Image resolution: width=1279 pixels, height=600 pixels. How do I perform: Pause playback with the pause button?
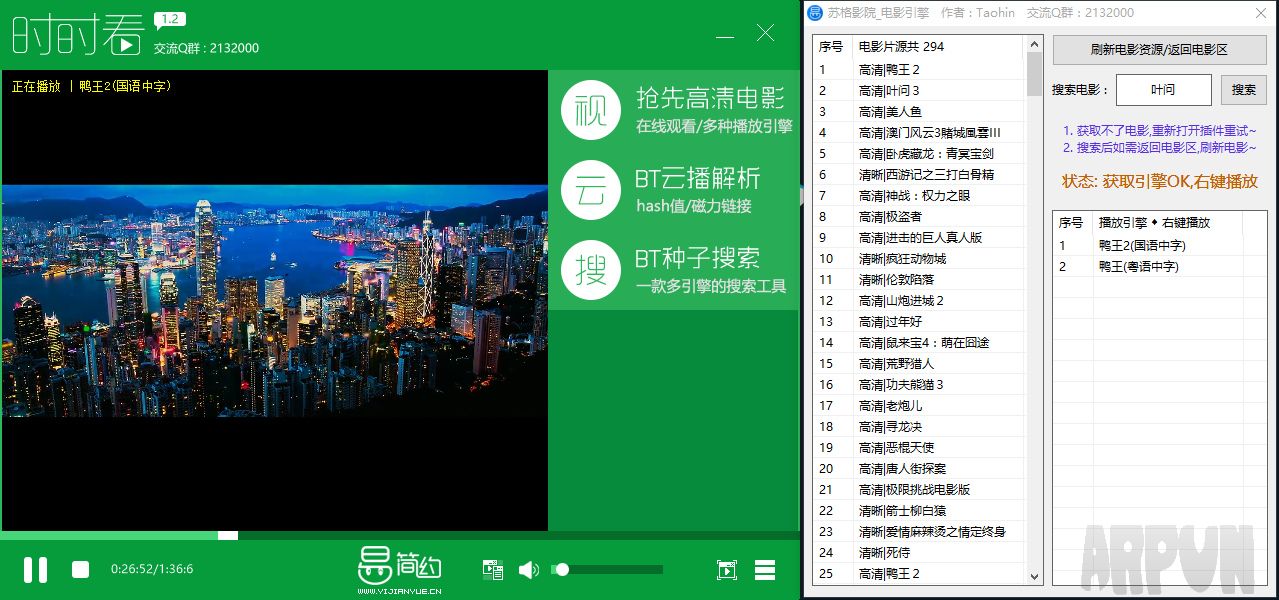pyautogui.click(x=36, y=569)
